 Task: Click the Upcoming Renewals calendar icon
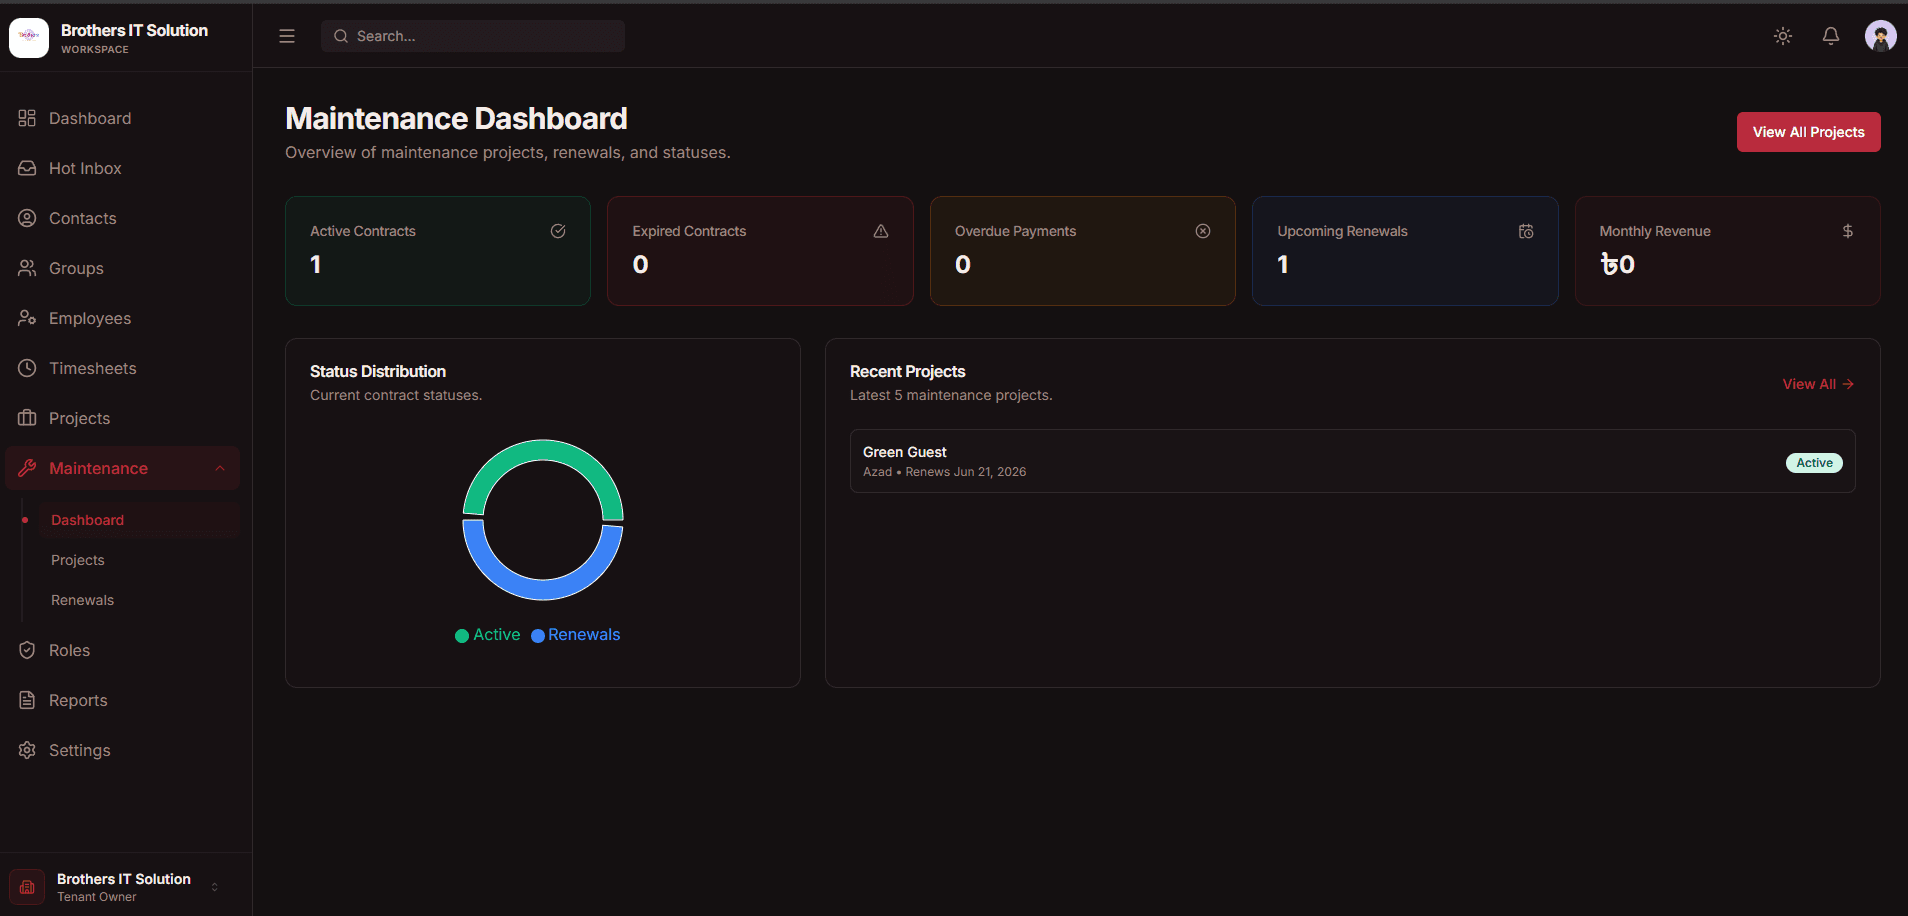point(1526,231)
